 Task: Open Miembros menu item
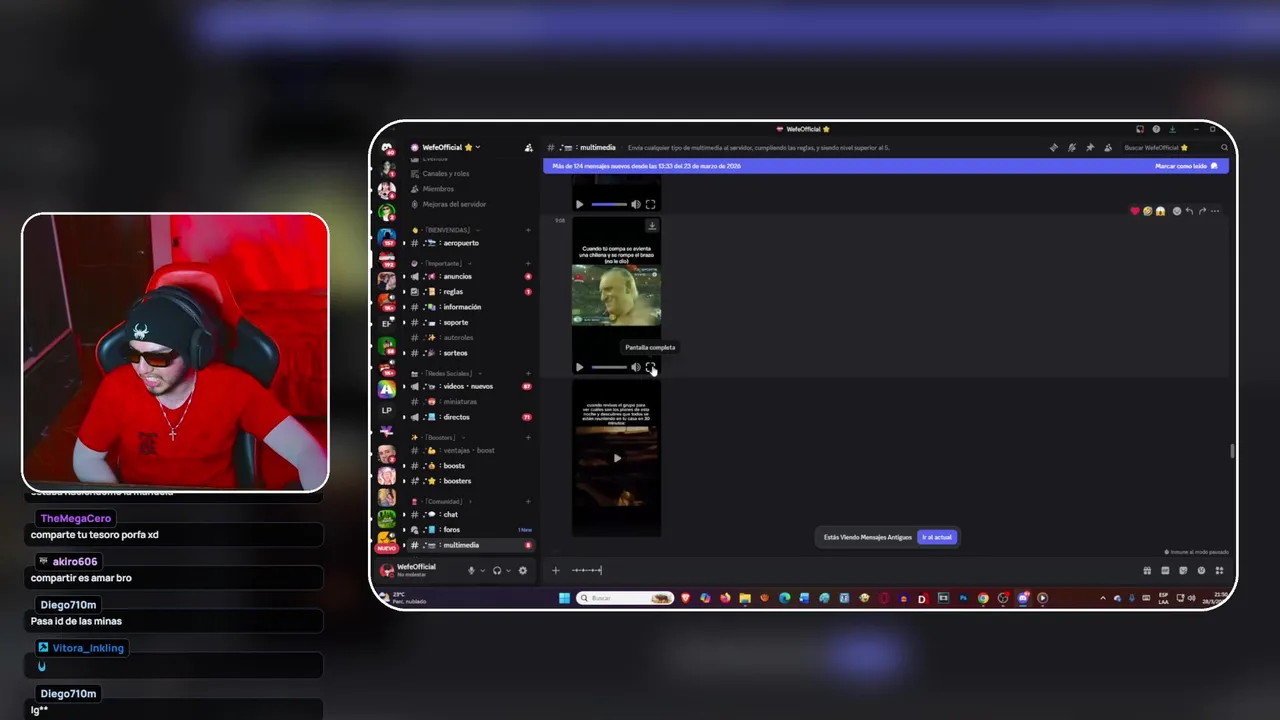pos(438,188)
